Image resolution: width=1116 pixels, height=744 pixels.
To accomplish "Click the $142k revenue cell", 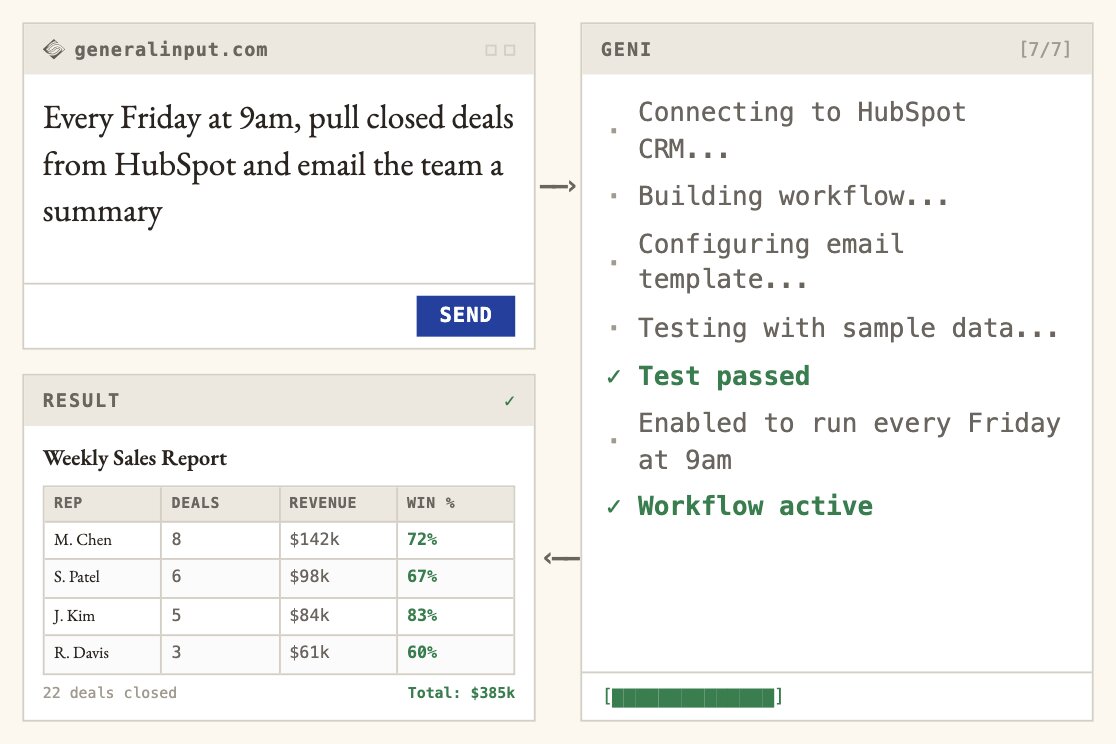I will coord(338,540).
